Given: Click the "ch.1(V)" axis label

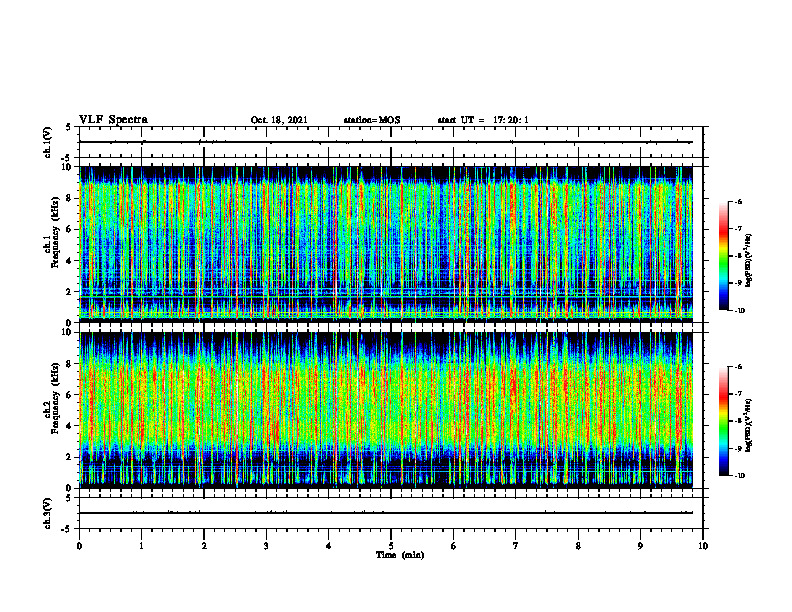Looking at the screenshot, I should point(47,142).
